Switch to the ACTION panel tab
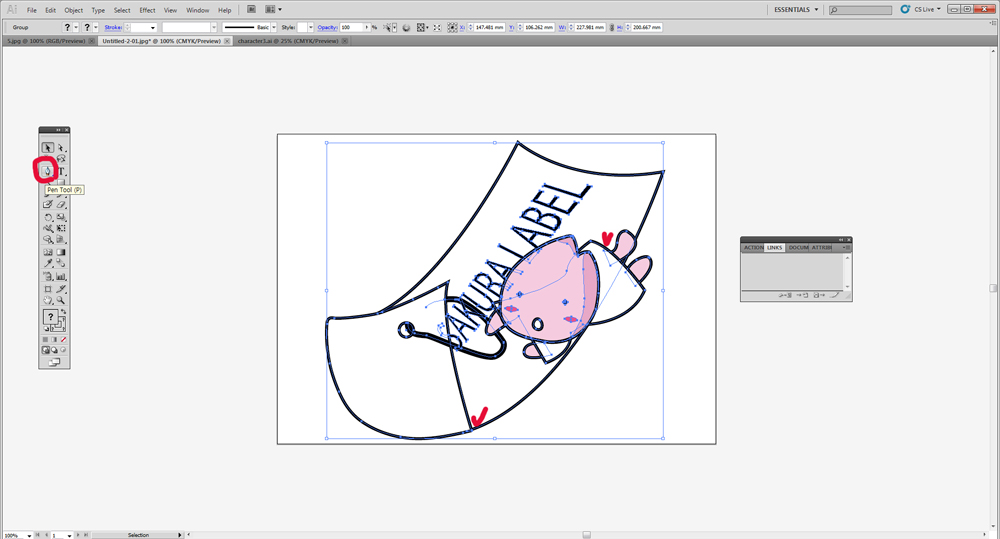The width and height of the screenshot is (1000, 539). tap(753, 247)
